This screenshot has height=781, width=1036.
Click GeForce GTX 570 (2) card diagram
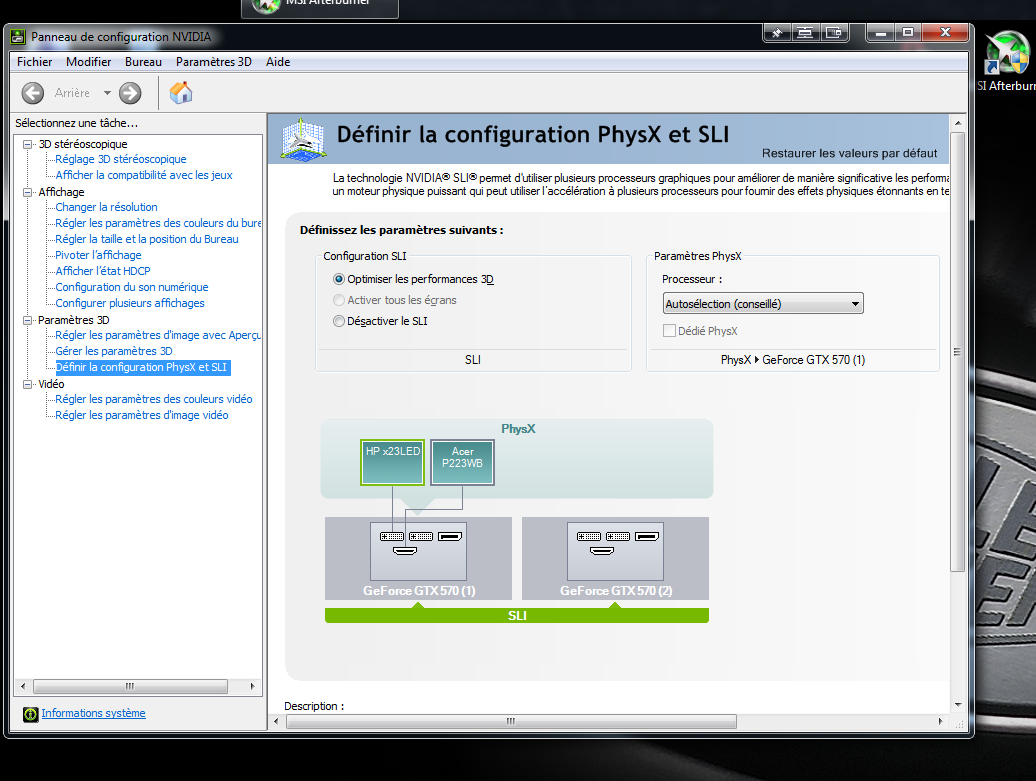(x=615, y=558)
